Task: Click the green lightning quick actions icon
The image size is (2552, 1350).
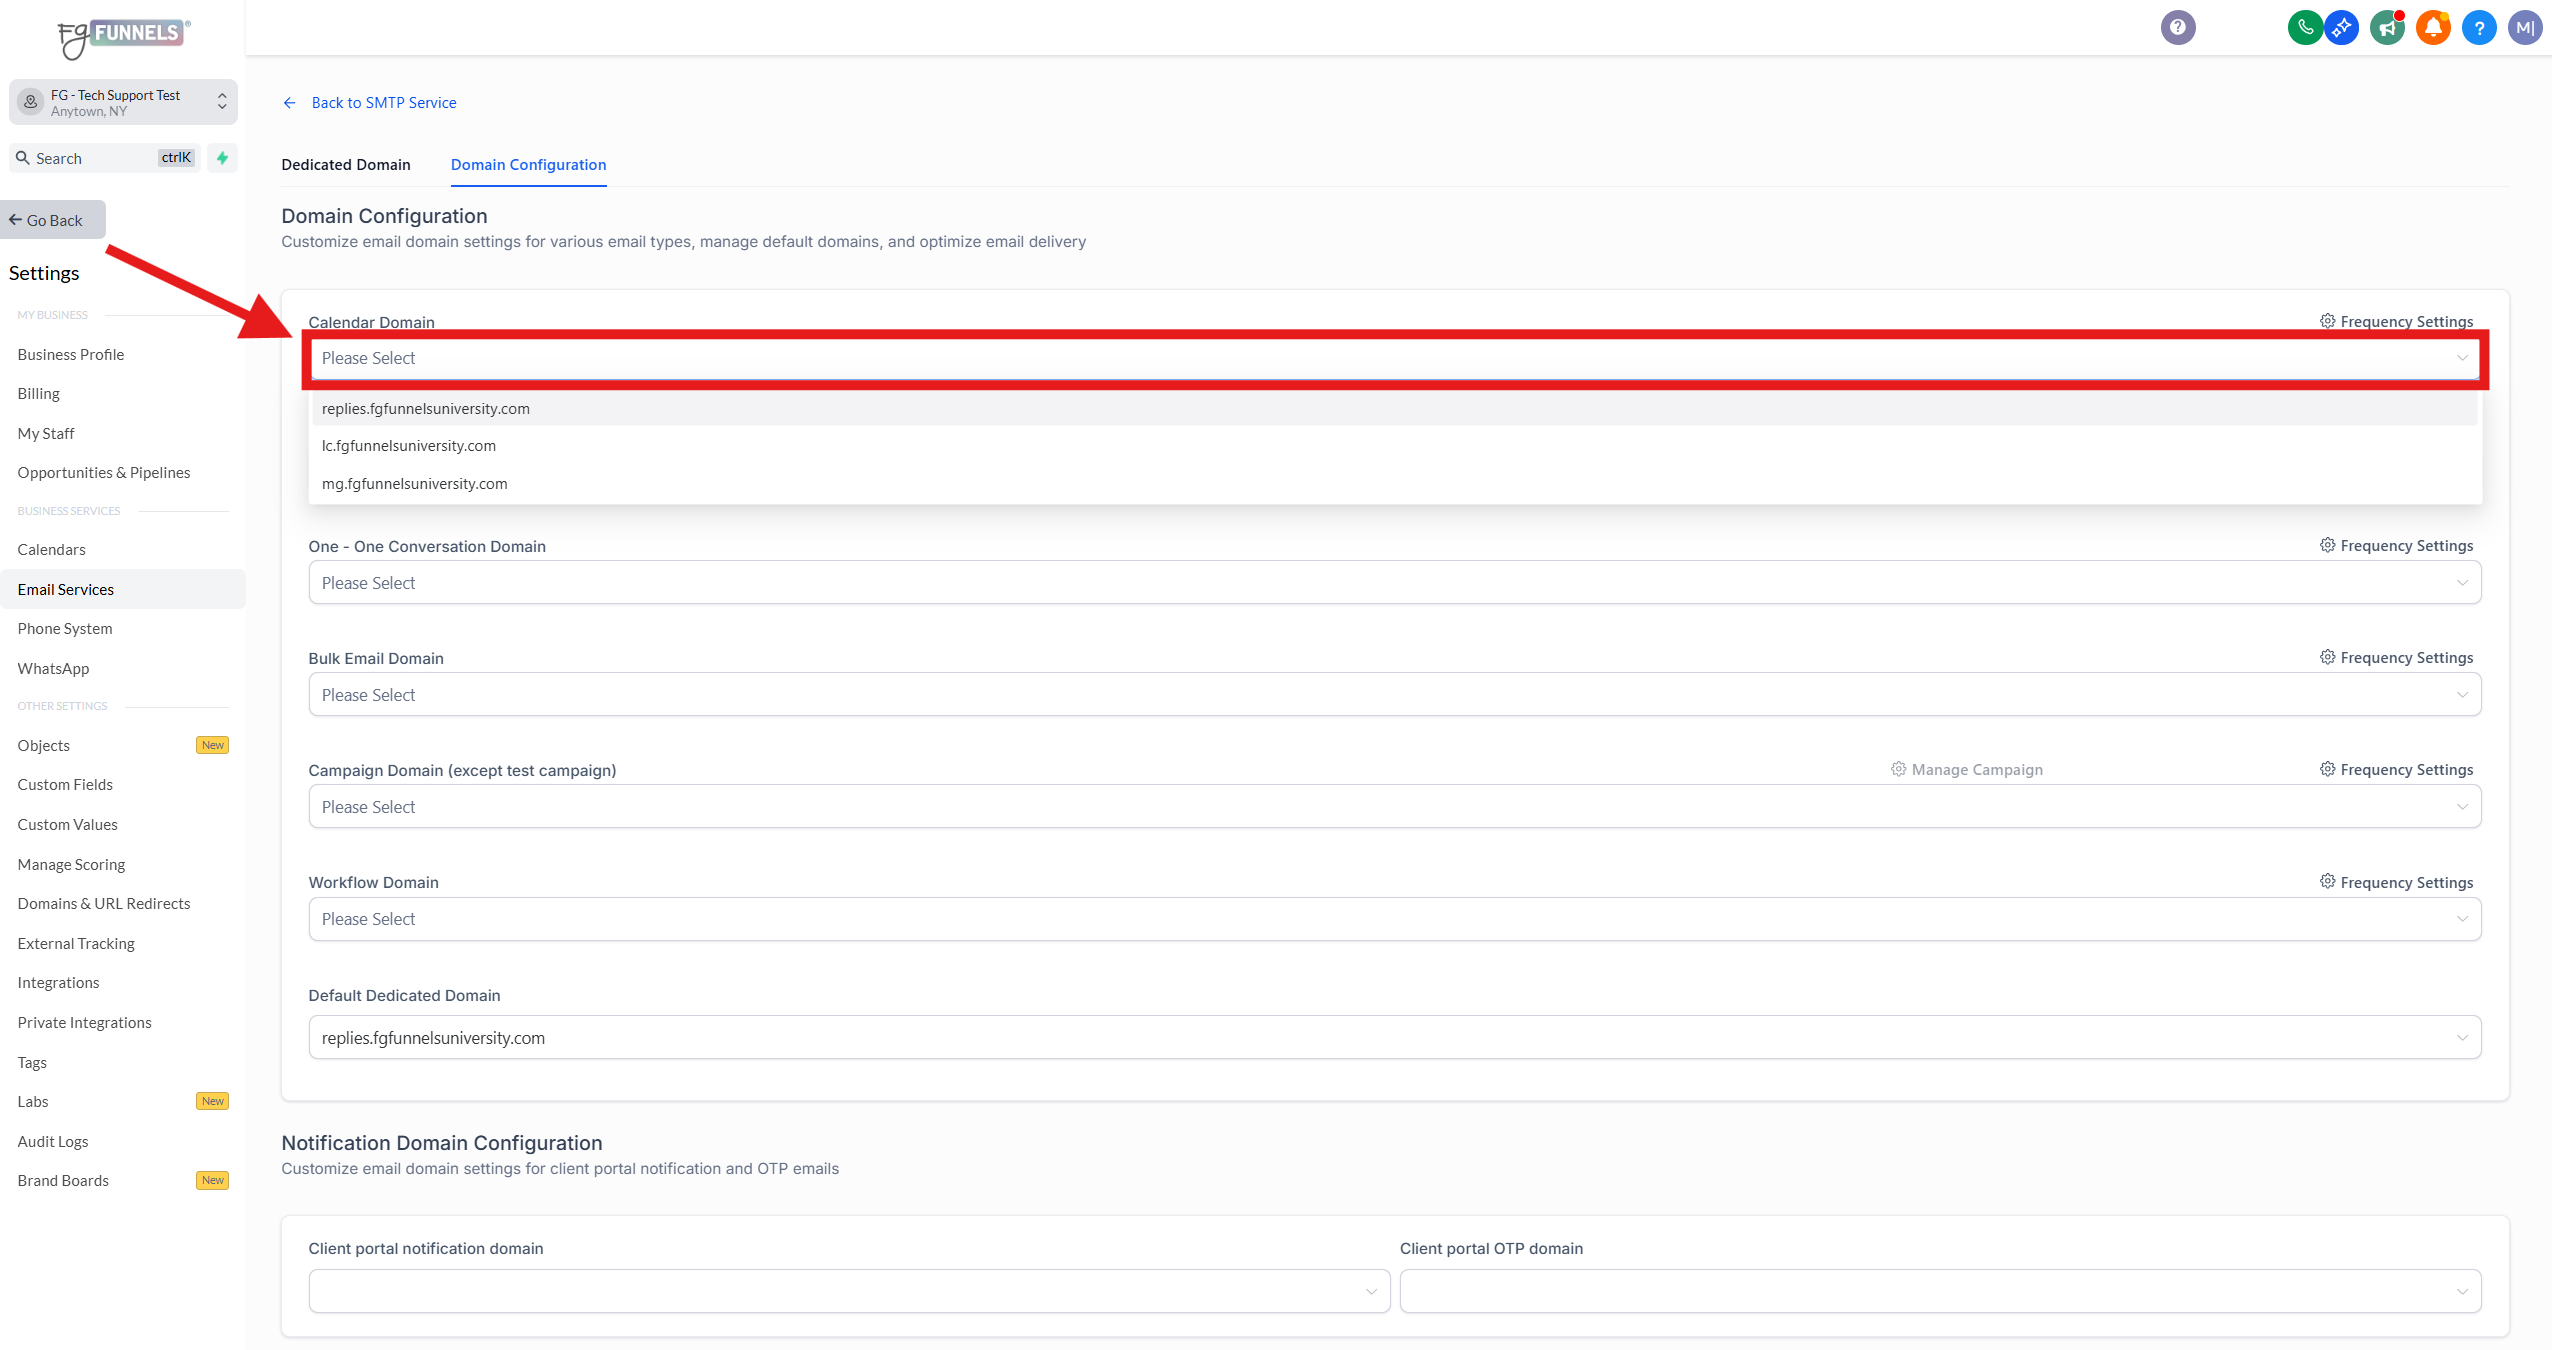Action: (222, 158)
